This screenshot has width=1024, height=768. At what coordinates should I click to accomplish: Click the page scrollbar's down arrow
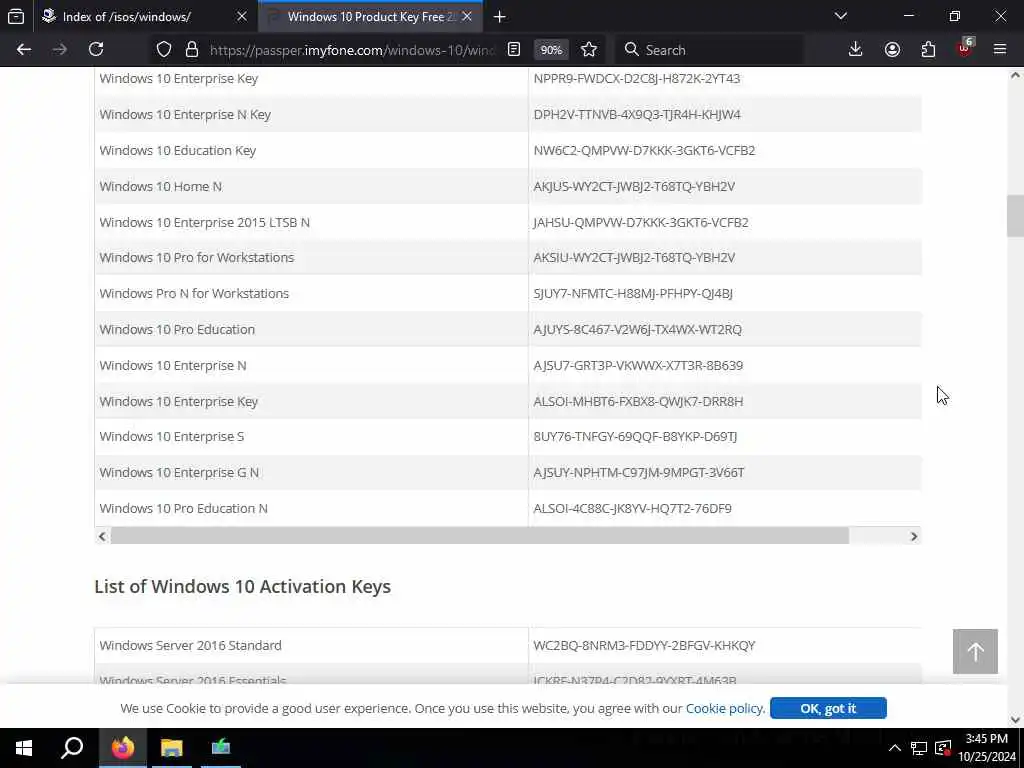click(x=1015, y=720)
